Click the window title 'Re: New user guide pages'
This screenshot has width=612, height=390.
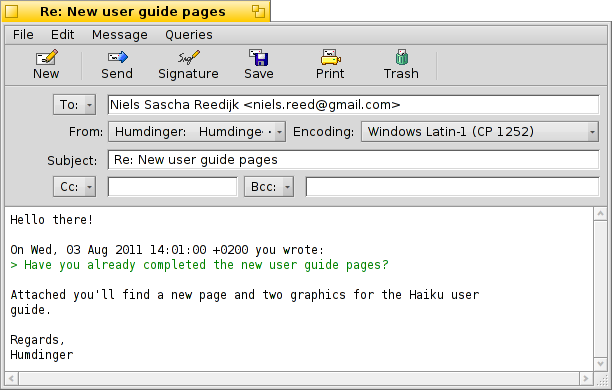tap(133, 12)
